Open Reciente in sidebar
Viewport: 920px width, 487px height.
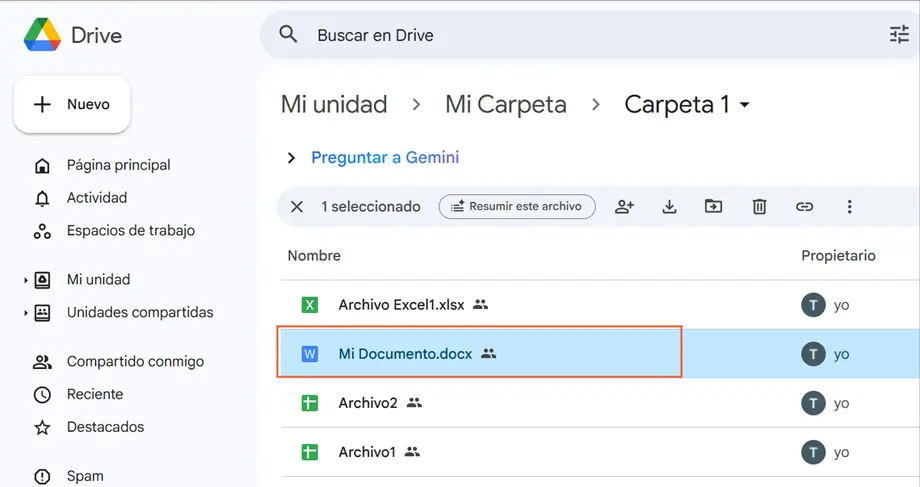tap(95, 394)
